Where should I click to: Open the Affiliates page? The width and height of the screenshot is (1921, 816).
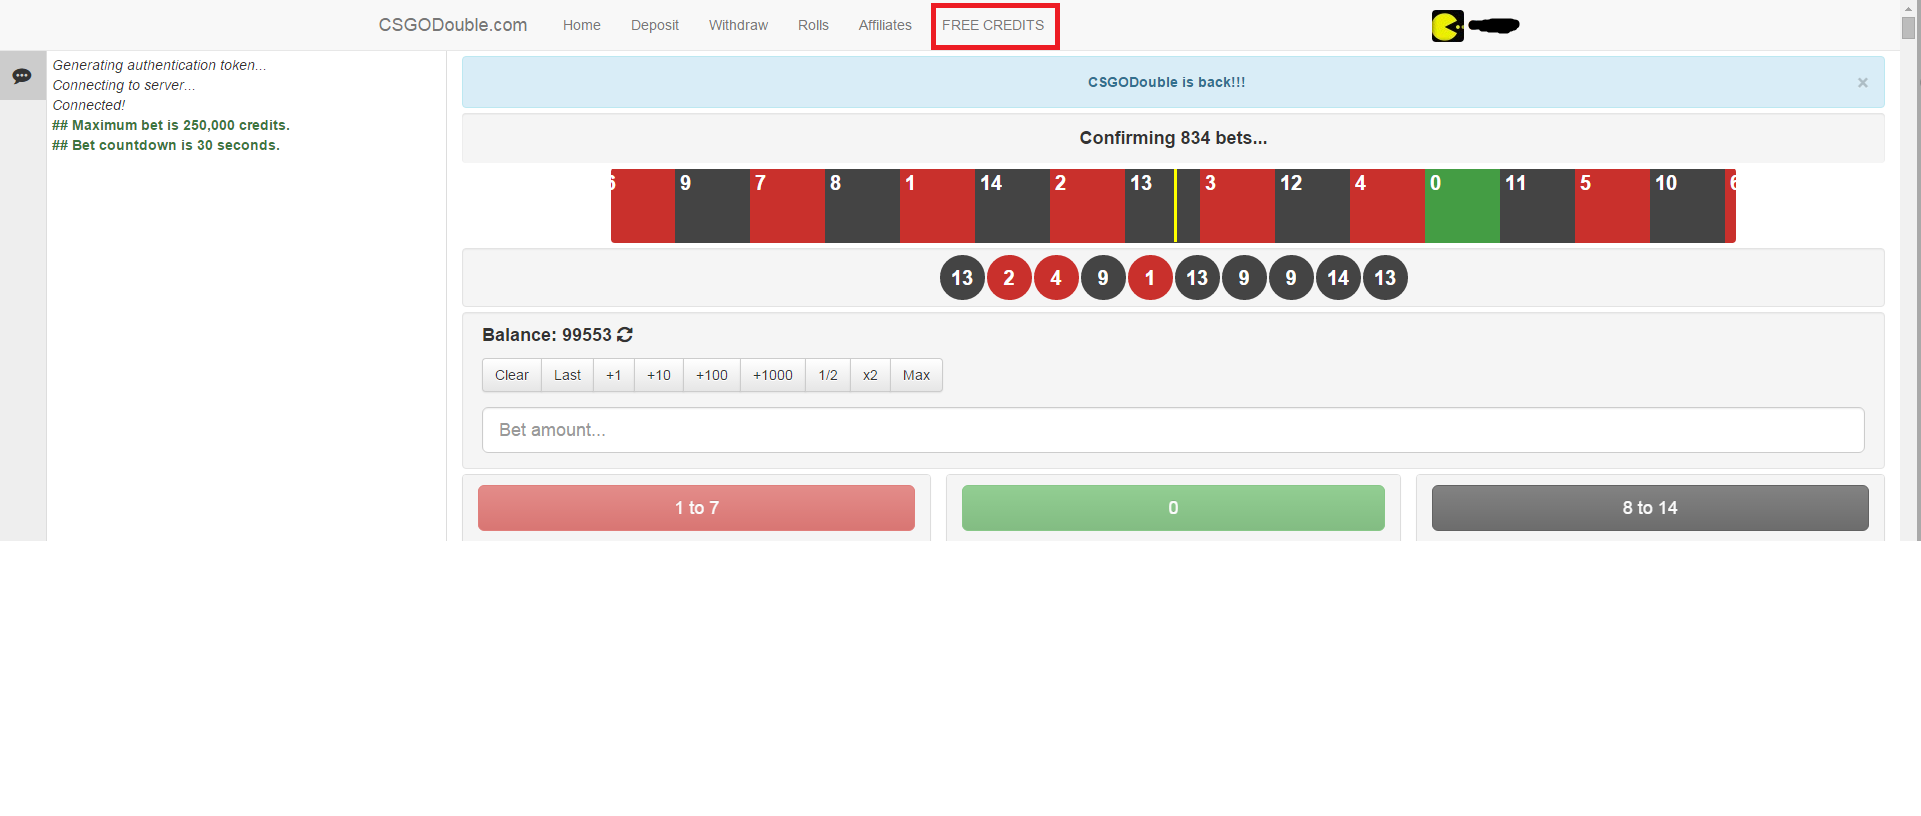885,25
